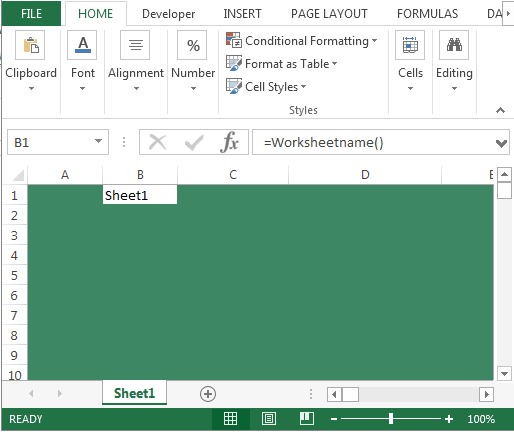
Task: Switch to the FORMULAS tab
Action: (x=427, y=14)
